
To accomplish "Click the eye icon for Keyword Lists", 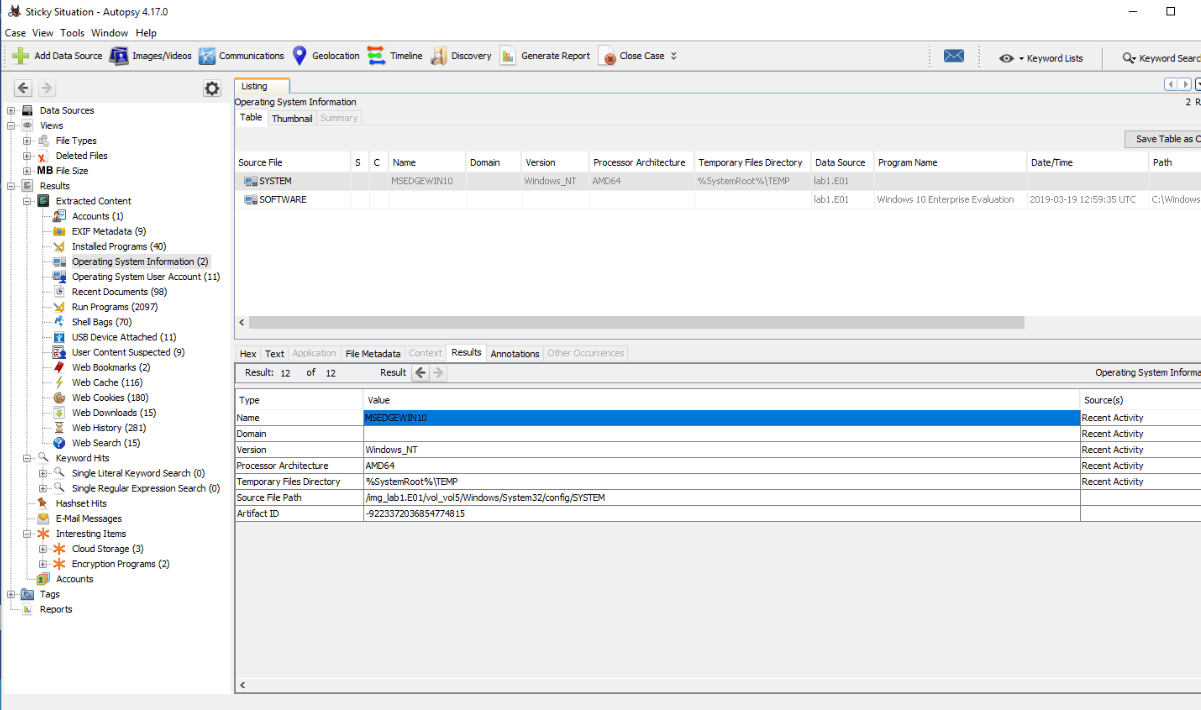I will 1006,58.
